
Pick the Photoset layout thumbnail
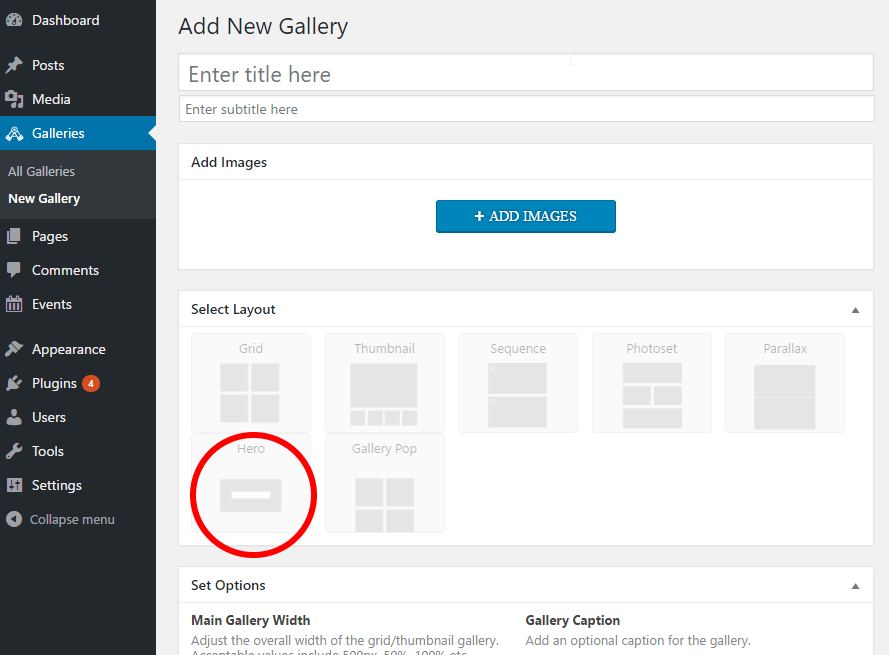[651, 383]
